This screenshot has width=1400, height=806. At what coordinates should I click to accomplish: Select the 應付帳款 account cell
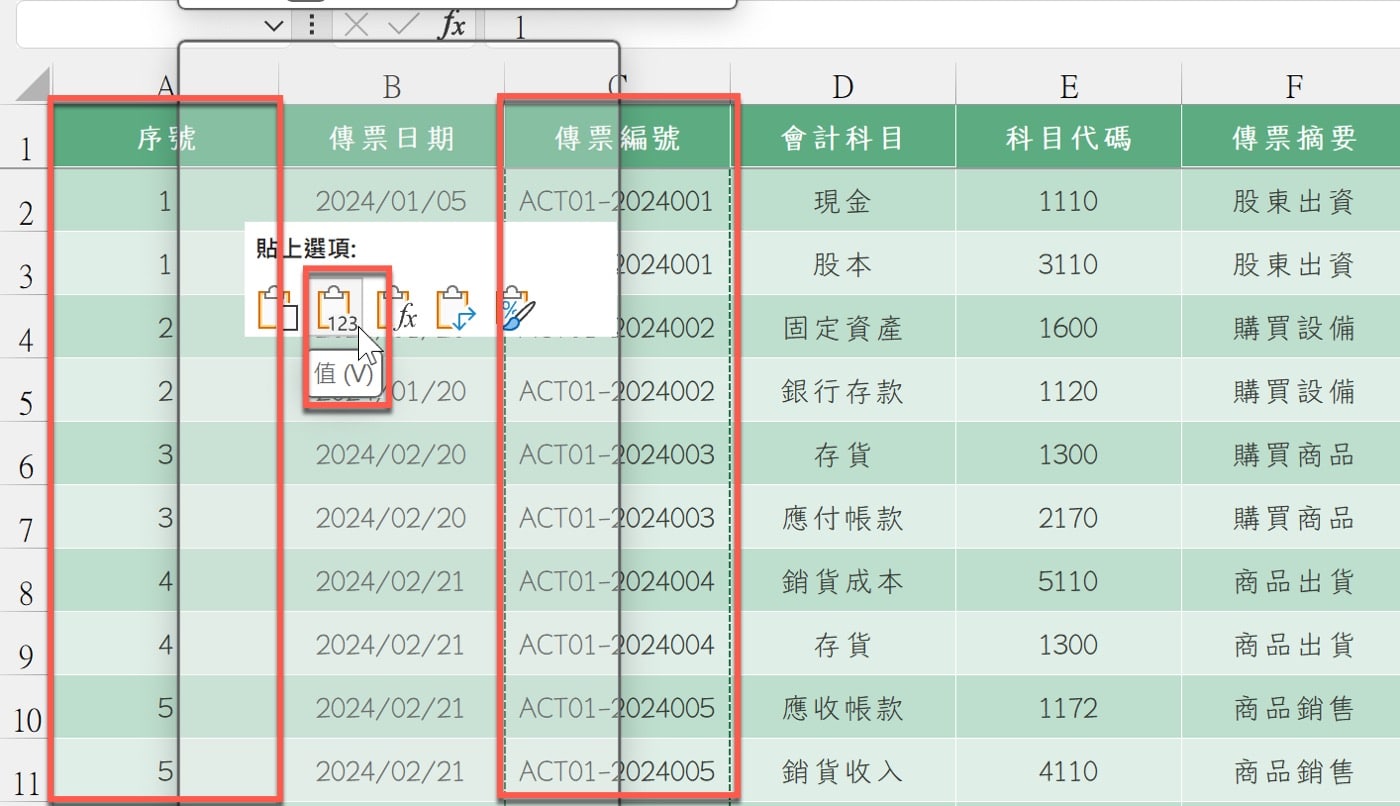[x=843, y=517]
